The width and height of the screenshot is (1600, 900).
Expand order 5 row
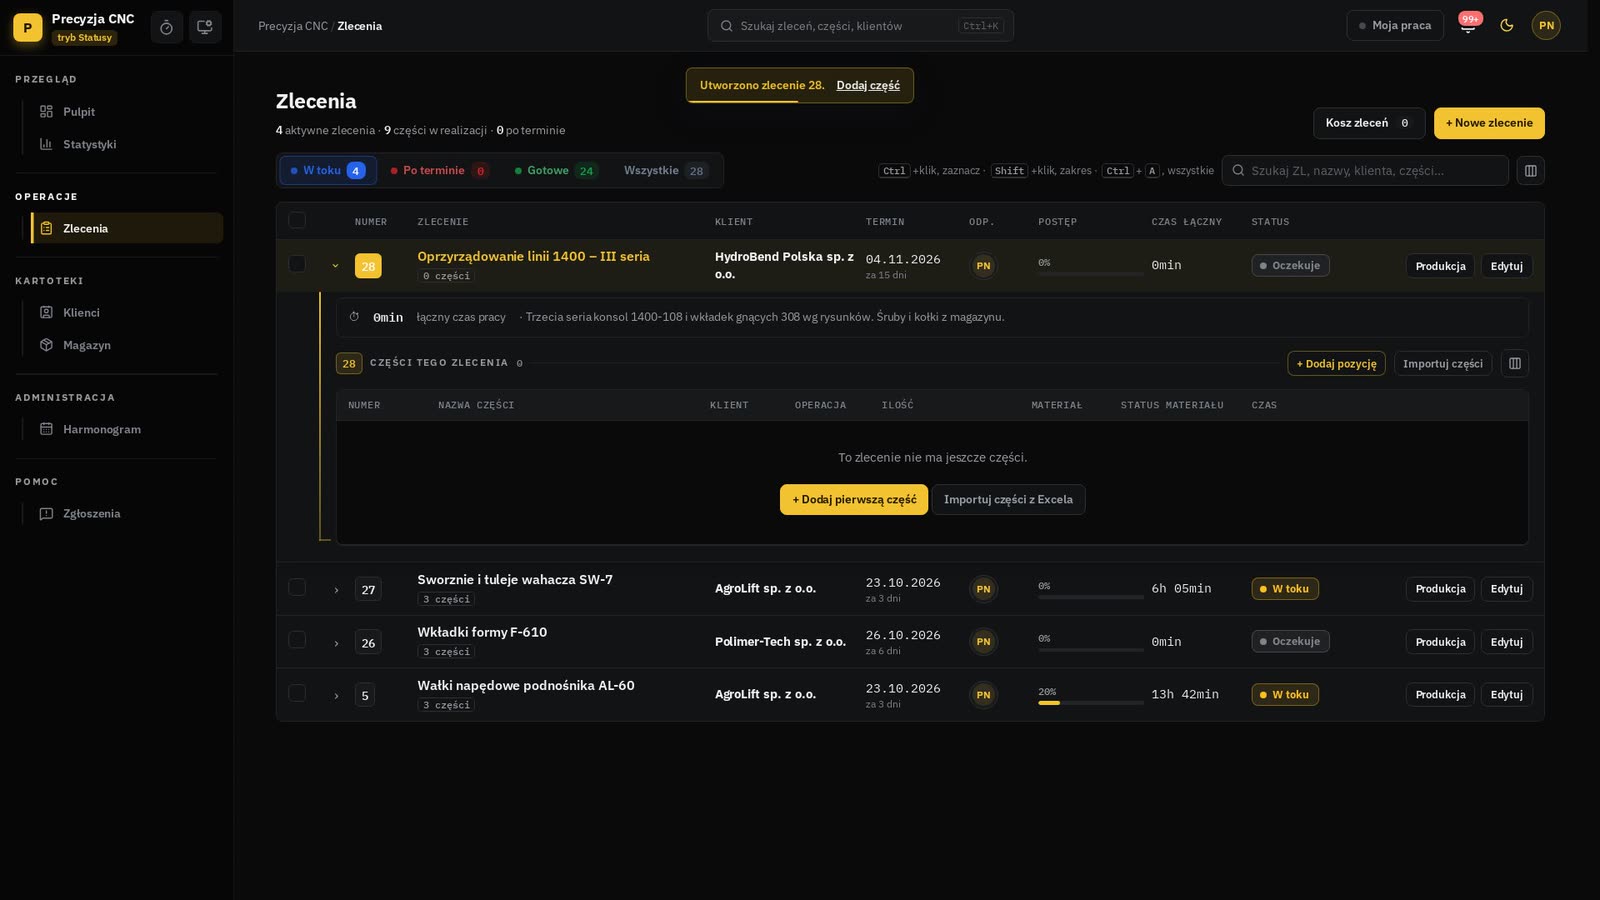(336, 696)
